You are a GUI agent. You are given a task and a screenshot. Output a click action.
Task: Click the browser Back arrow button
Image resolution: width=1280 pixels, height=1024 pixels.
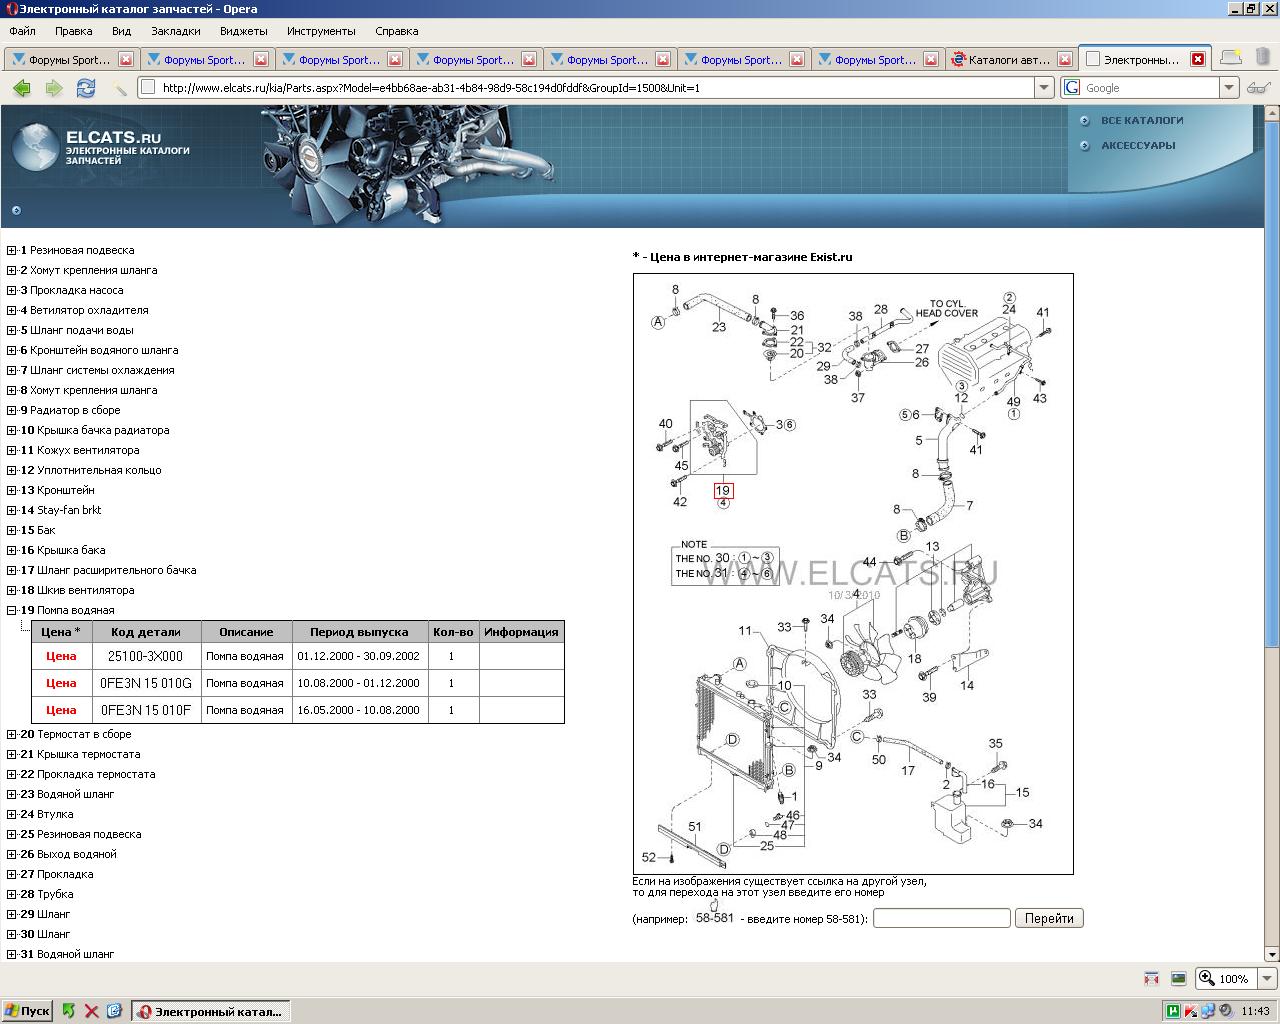tap(21, 88)
